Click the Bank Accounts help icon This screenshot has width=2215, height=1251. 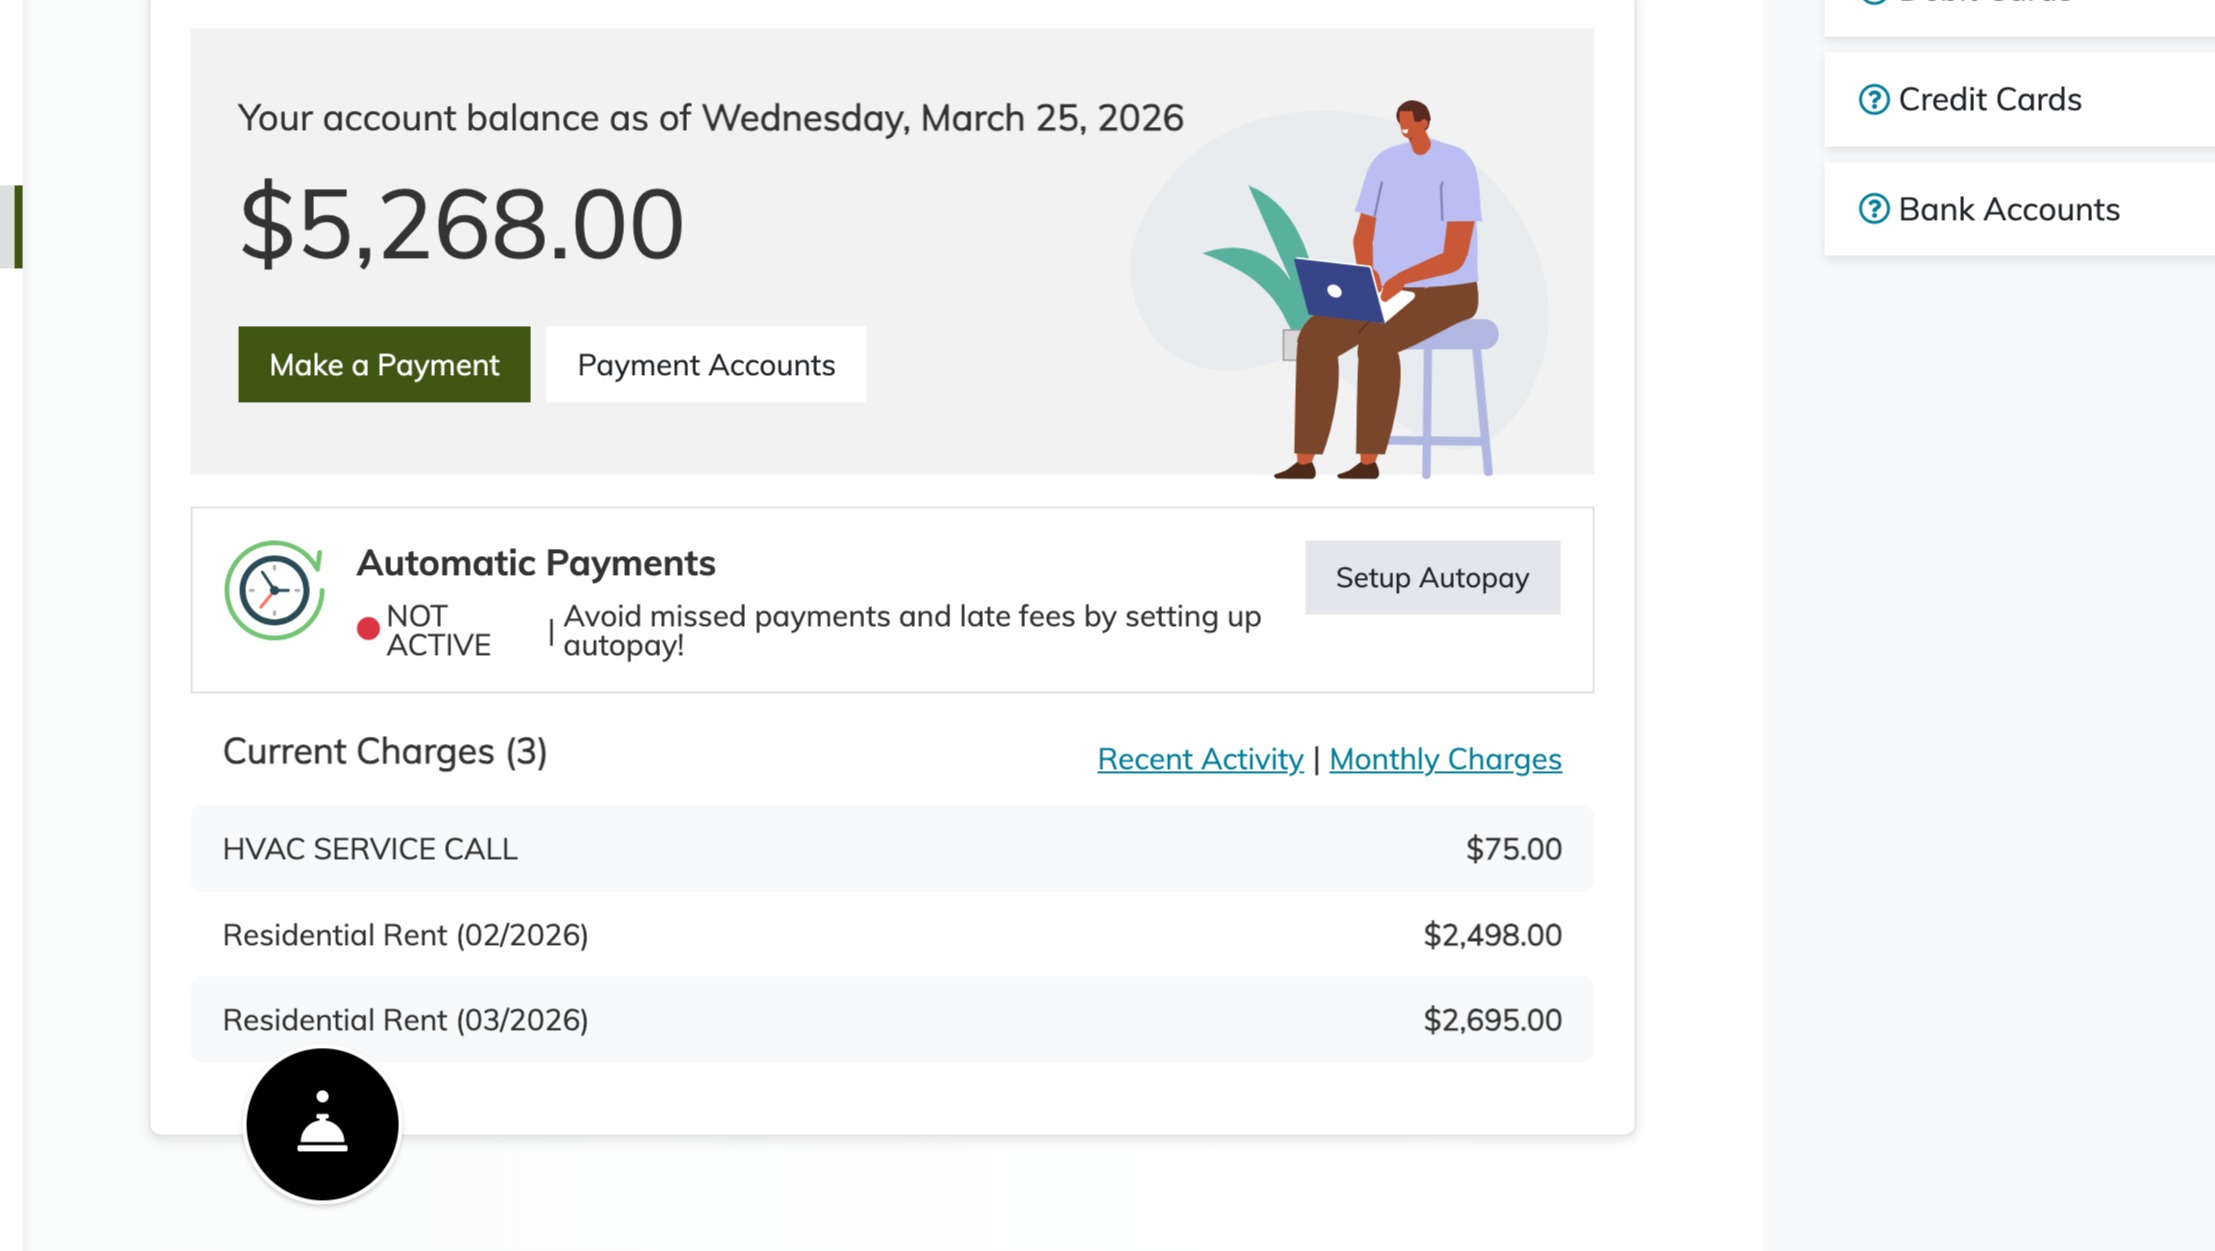click(x=1873, y=209)
